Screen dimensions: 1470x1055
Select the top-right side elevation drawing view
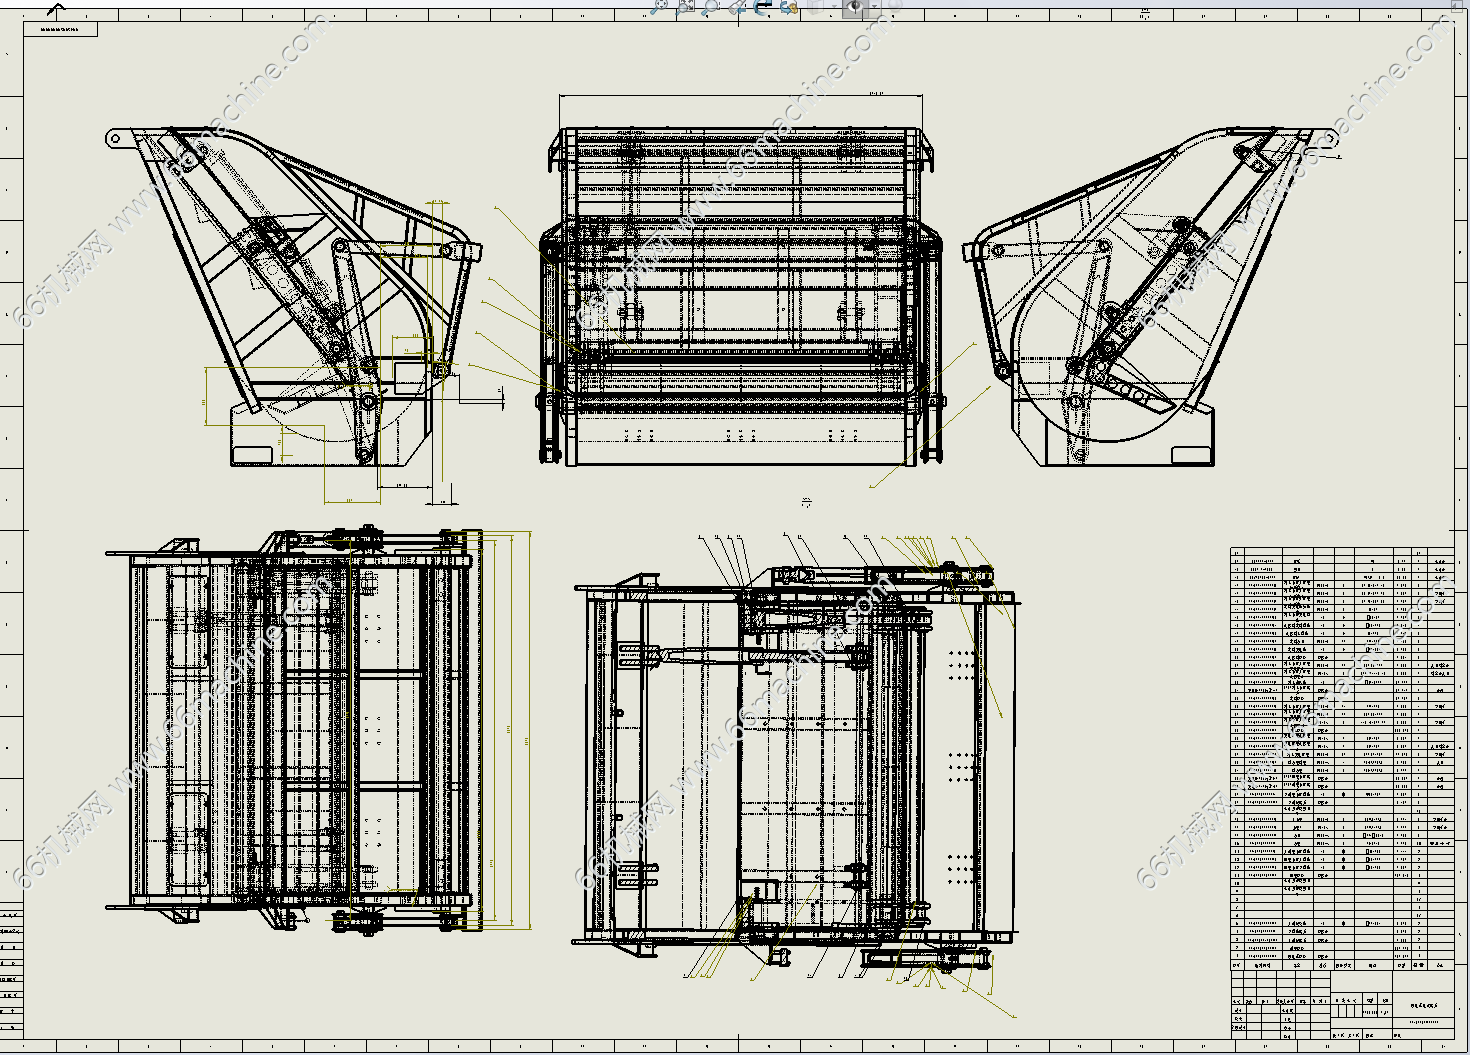[1140, 298]
